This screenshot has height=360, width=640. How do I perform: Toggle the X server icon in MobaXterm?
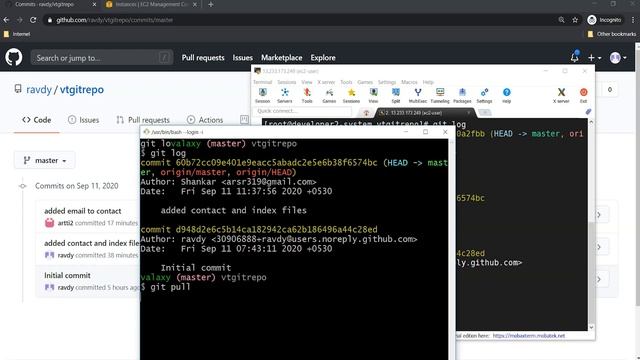[x=561, y=96]
